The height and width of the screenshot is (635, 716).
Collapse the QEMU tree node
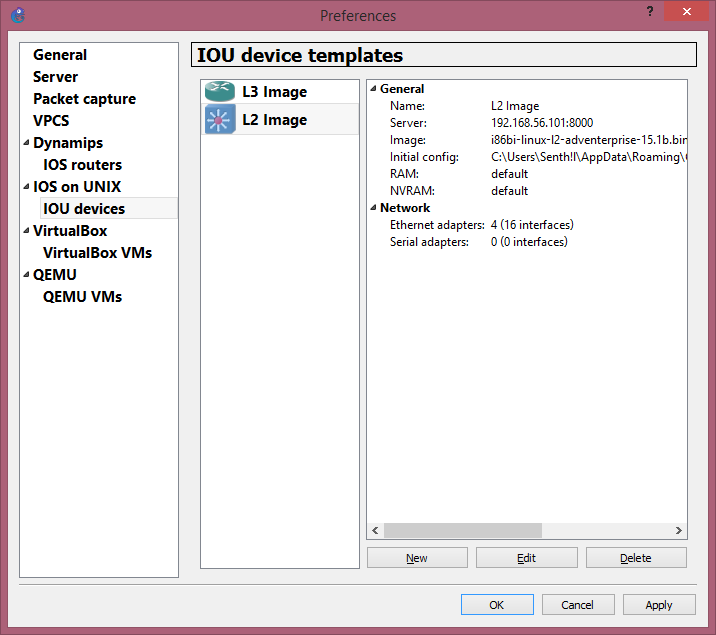(26, 275)
